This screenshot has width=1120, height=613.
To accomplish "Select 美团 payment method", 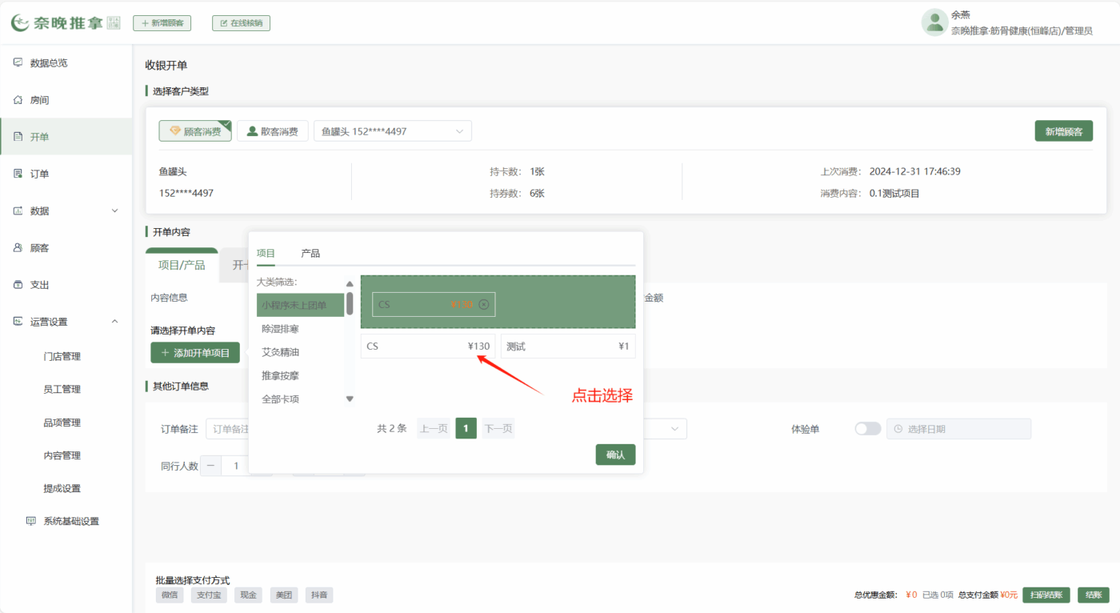I will pyautogui.click(x=284, y=595).
